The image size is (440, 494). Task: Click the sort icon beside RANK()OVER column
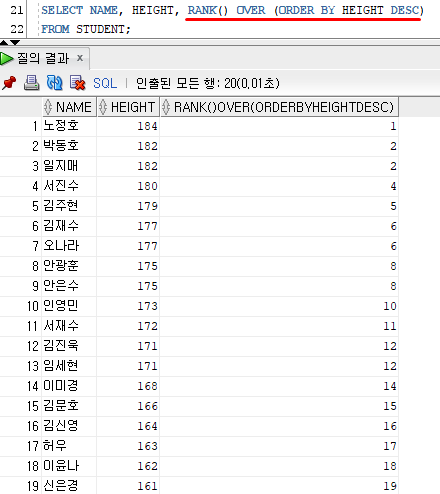click(x=166, y=107)
